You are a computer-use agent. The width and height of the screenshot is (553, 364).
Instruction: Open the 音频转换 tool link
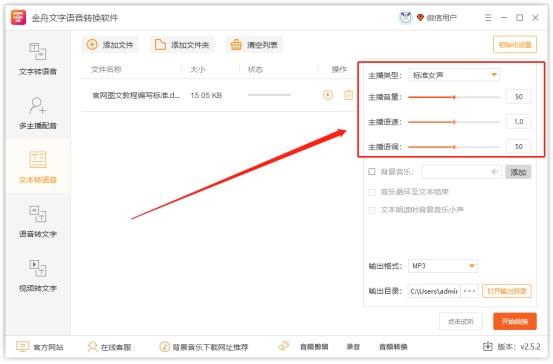(393, 347)
